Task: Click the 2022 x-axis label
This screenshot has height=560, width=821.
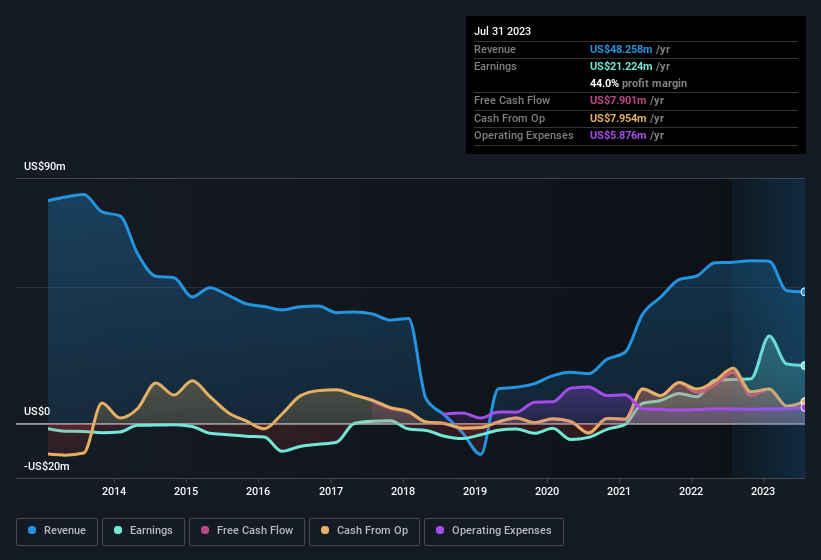Action: click(x=691, y=491)
